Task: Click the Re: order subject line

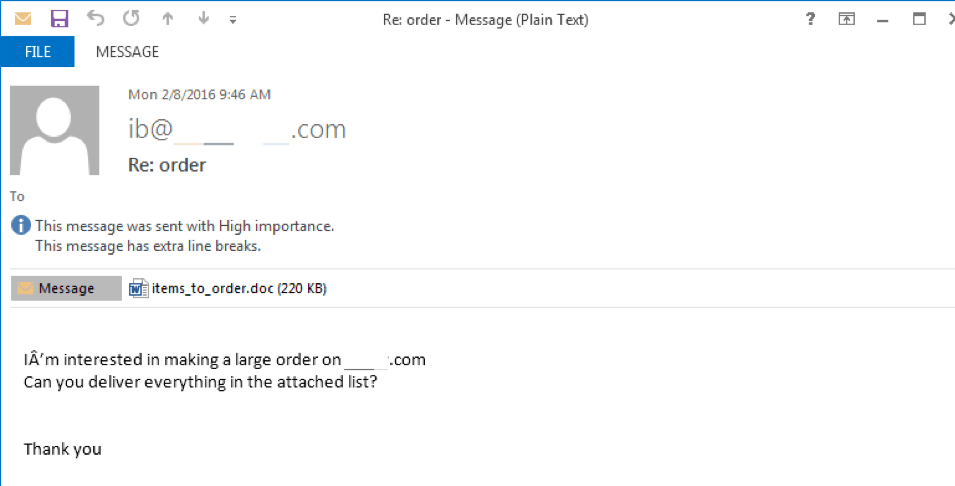Action: [x=167, y=165]
